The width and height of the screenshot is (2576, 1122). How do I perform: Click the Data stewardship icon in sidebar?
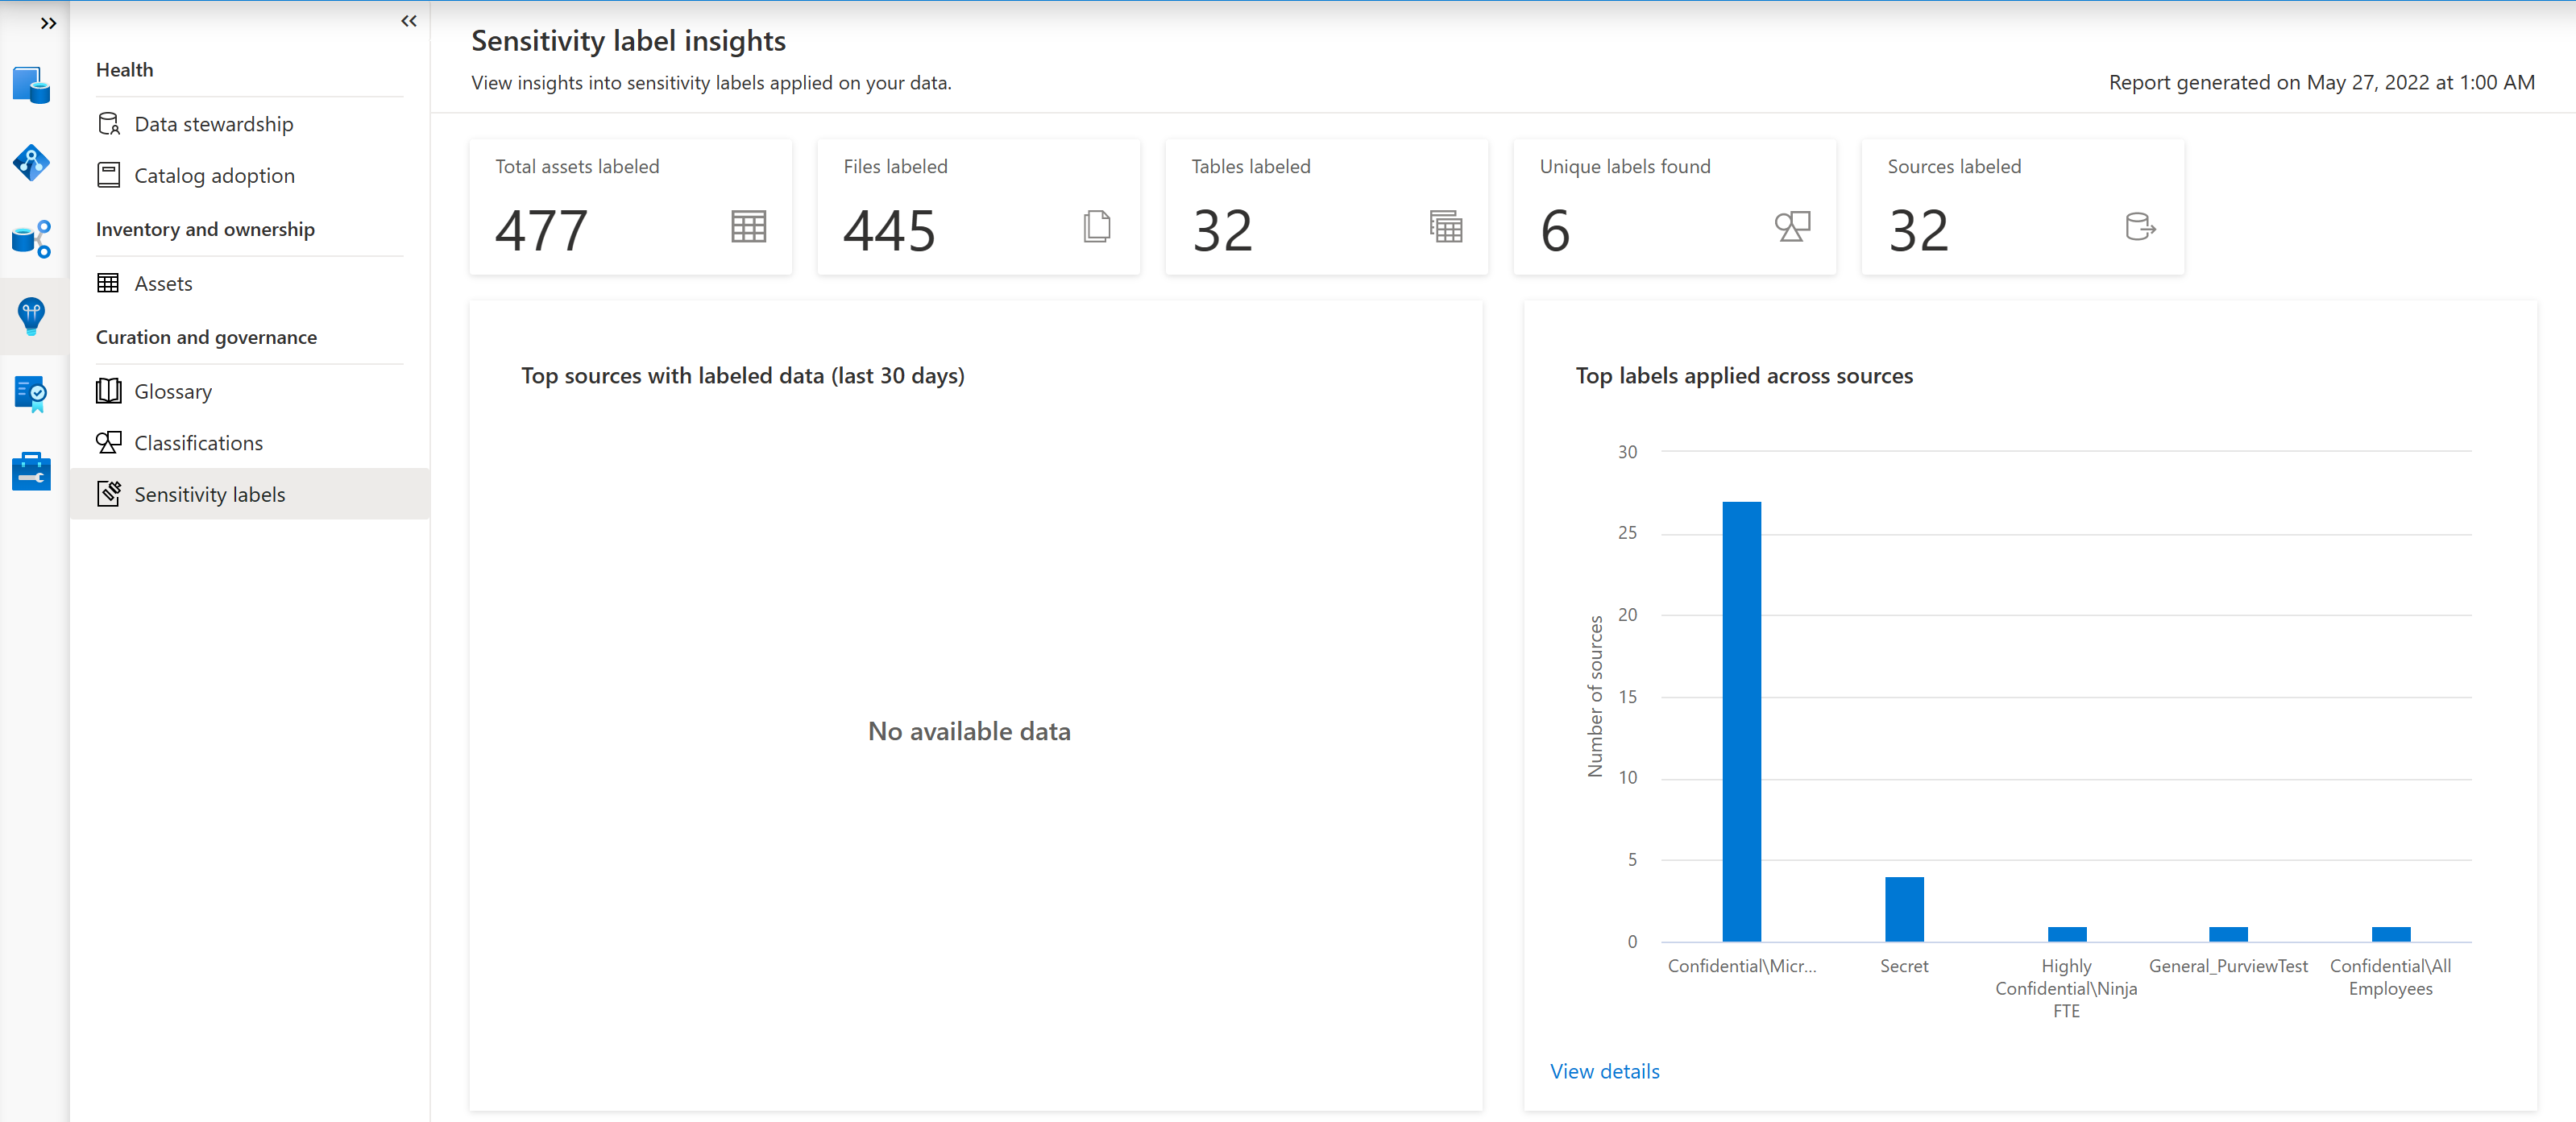click(x=109, y=123)
